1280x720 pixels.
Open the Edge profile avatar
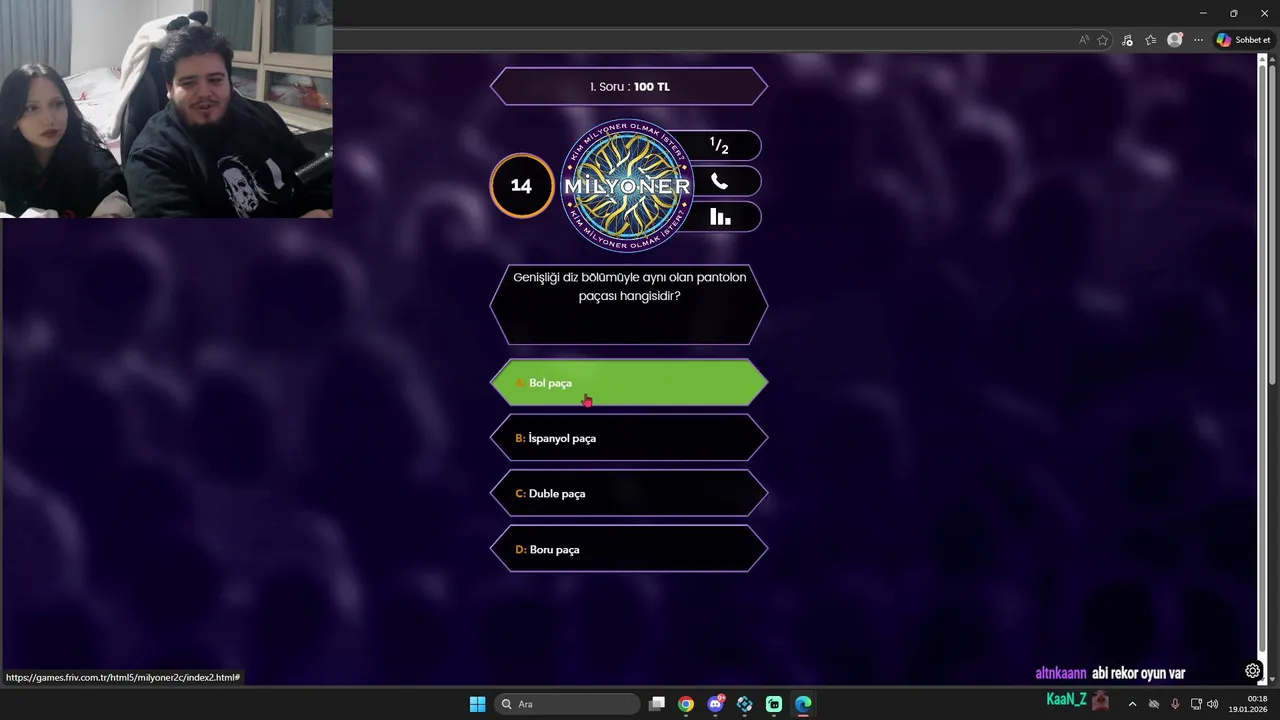click(x=1175, y=40)
